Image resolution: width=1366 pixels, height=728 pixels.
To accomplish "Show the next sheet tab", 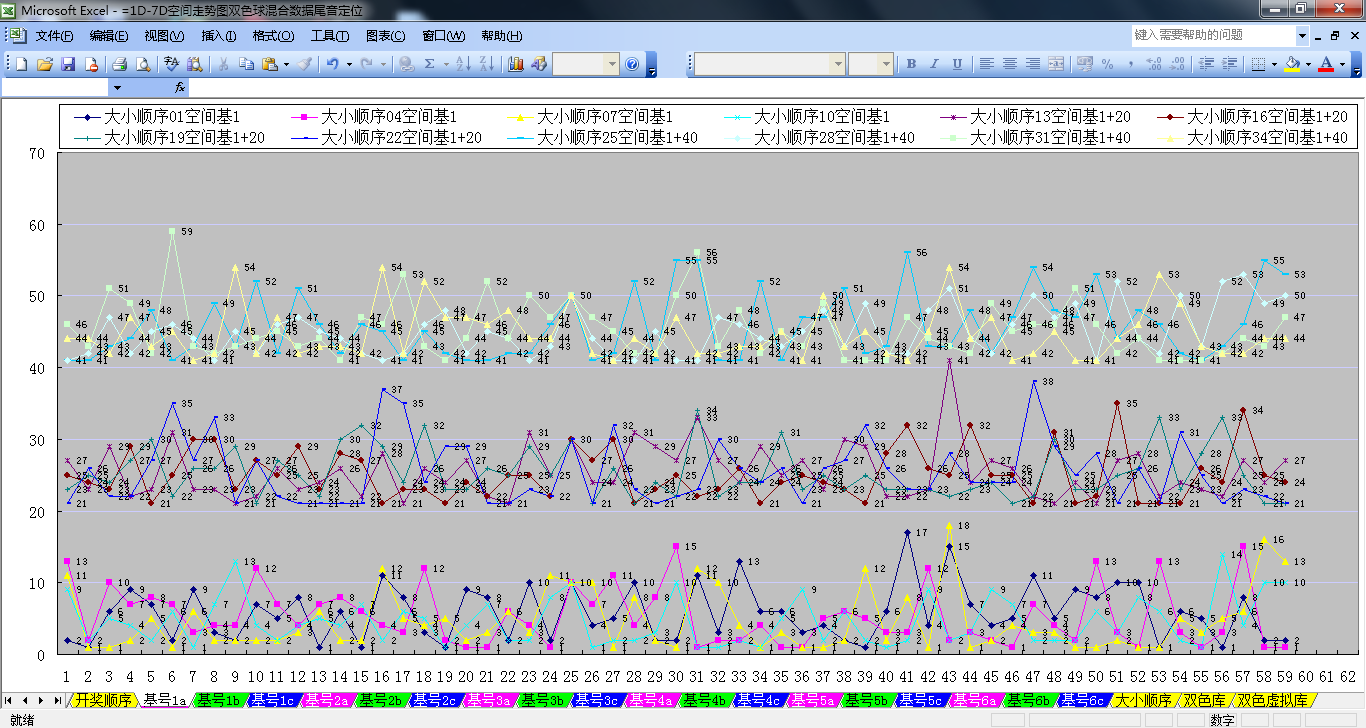I will [x=42, y=700].
